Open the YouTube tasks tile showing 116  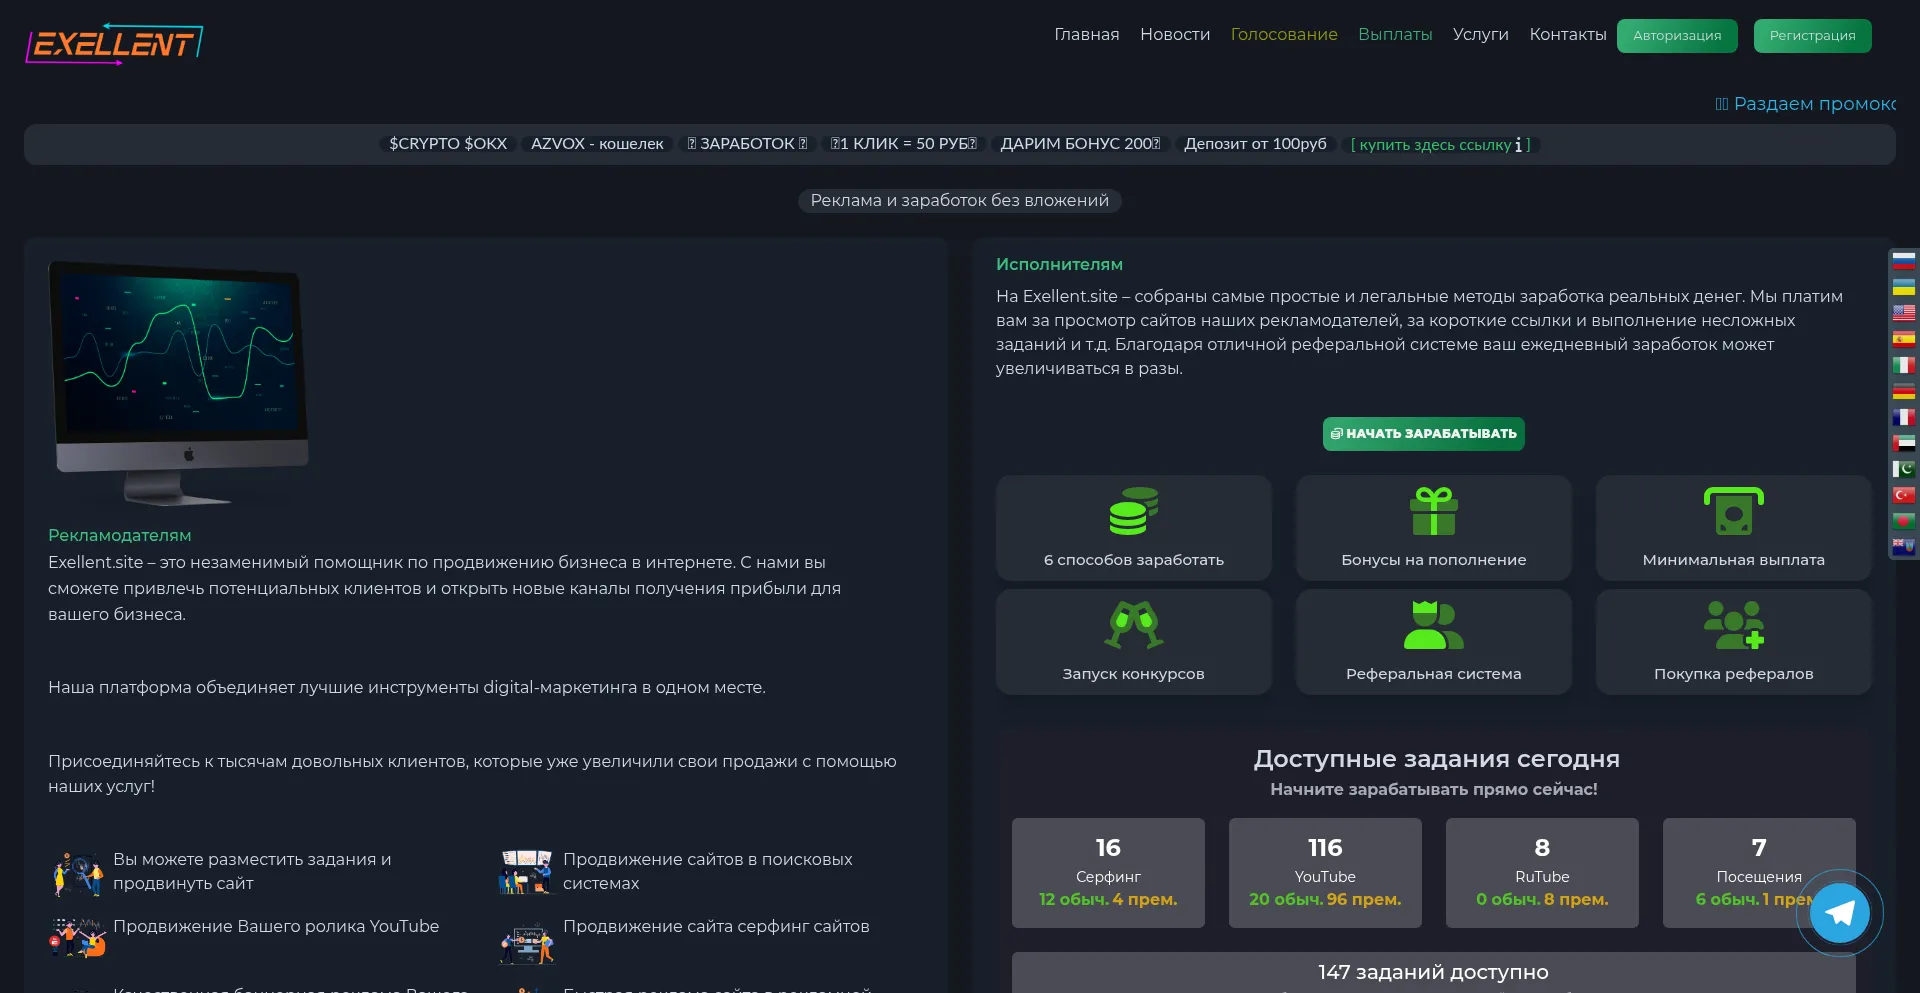(x=1324, y=872)
